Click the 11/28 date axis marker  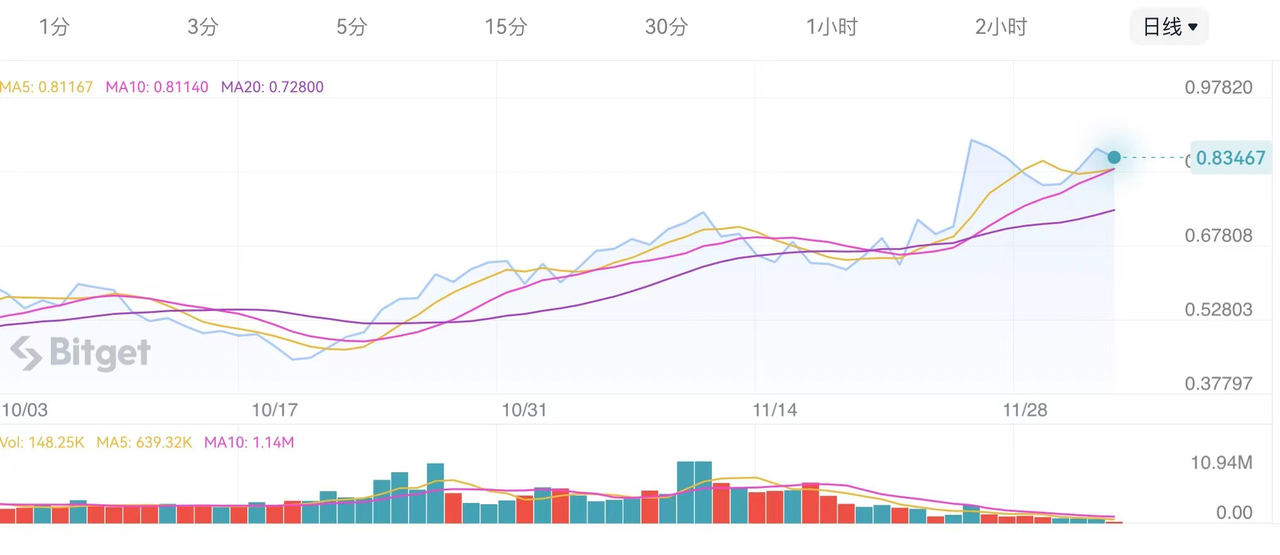pyautogui.click(x=1025, y=410)
